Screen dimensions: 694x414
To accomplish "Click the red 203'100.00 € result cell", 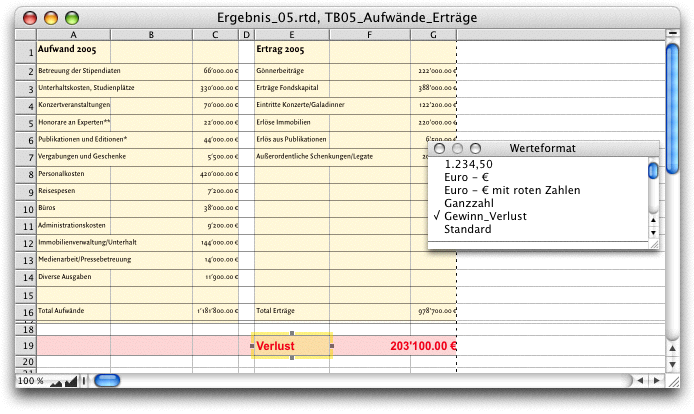I will pyautogui.click(x=410, y=346).
